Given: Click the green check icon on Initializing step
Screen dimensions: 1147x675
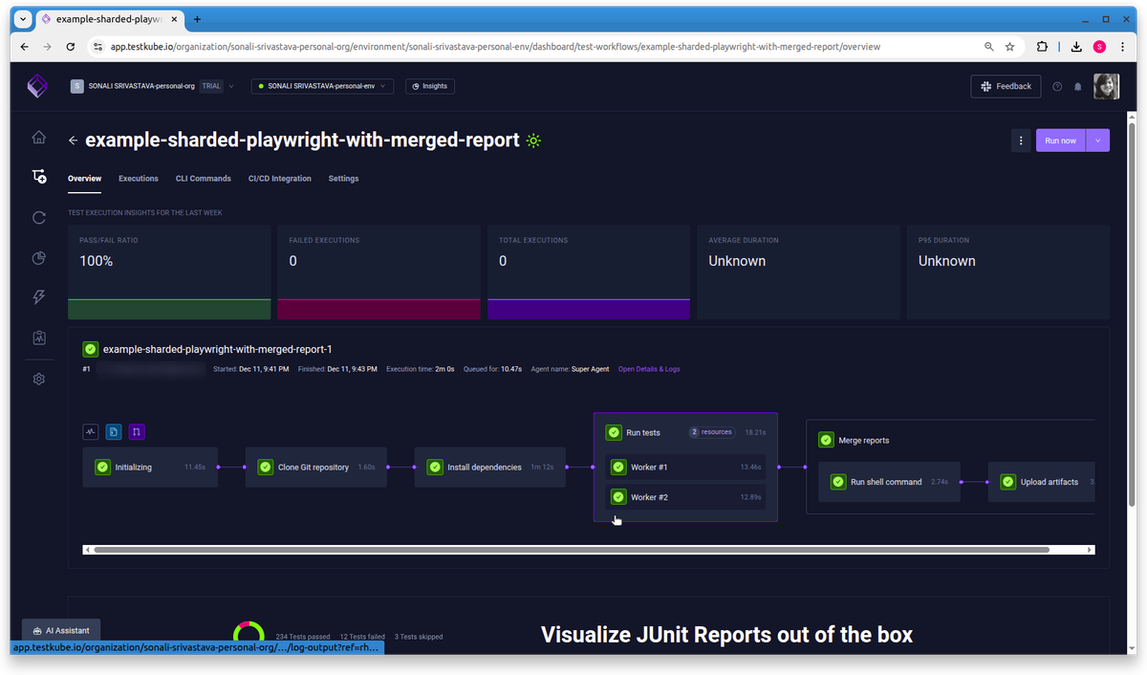Looking at the screenshot, I should coord(103,467).
